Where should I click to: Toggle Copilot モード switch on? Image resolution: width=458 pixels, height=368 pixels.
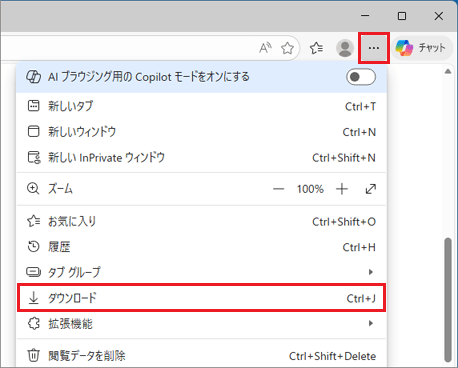coord(361,77)
